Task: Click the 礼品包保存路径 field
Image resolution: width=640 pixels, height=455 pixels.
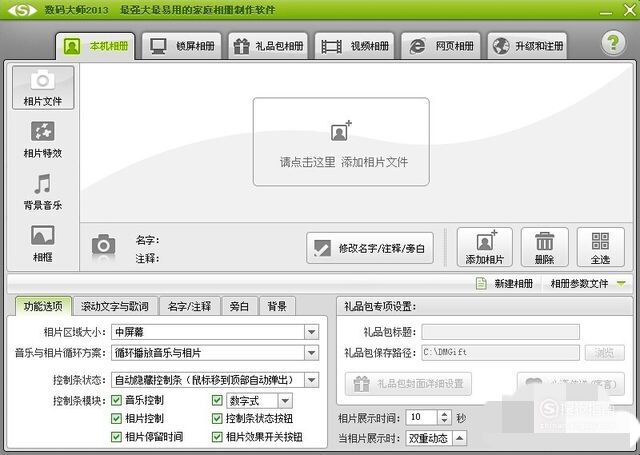Action: pyautogui.click(x=500, y=353)
